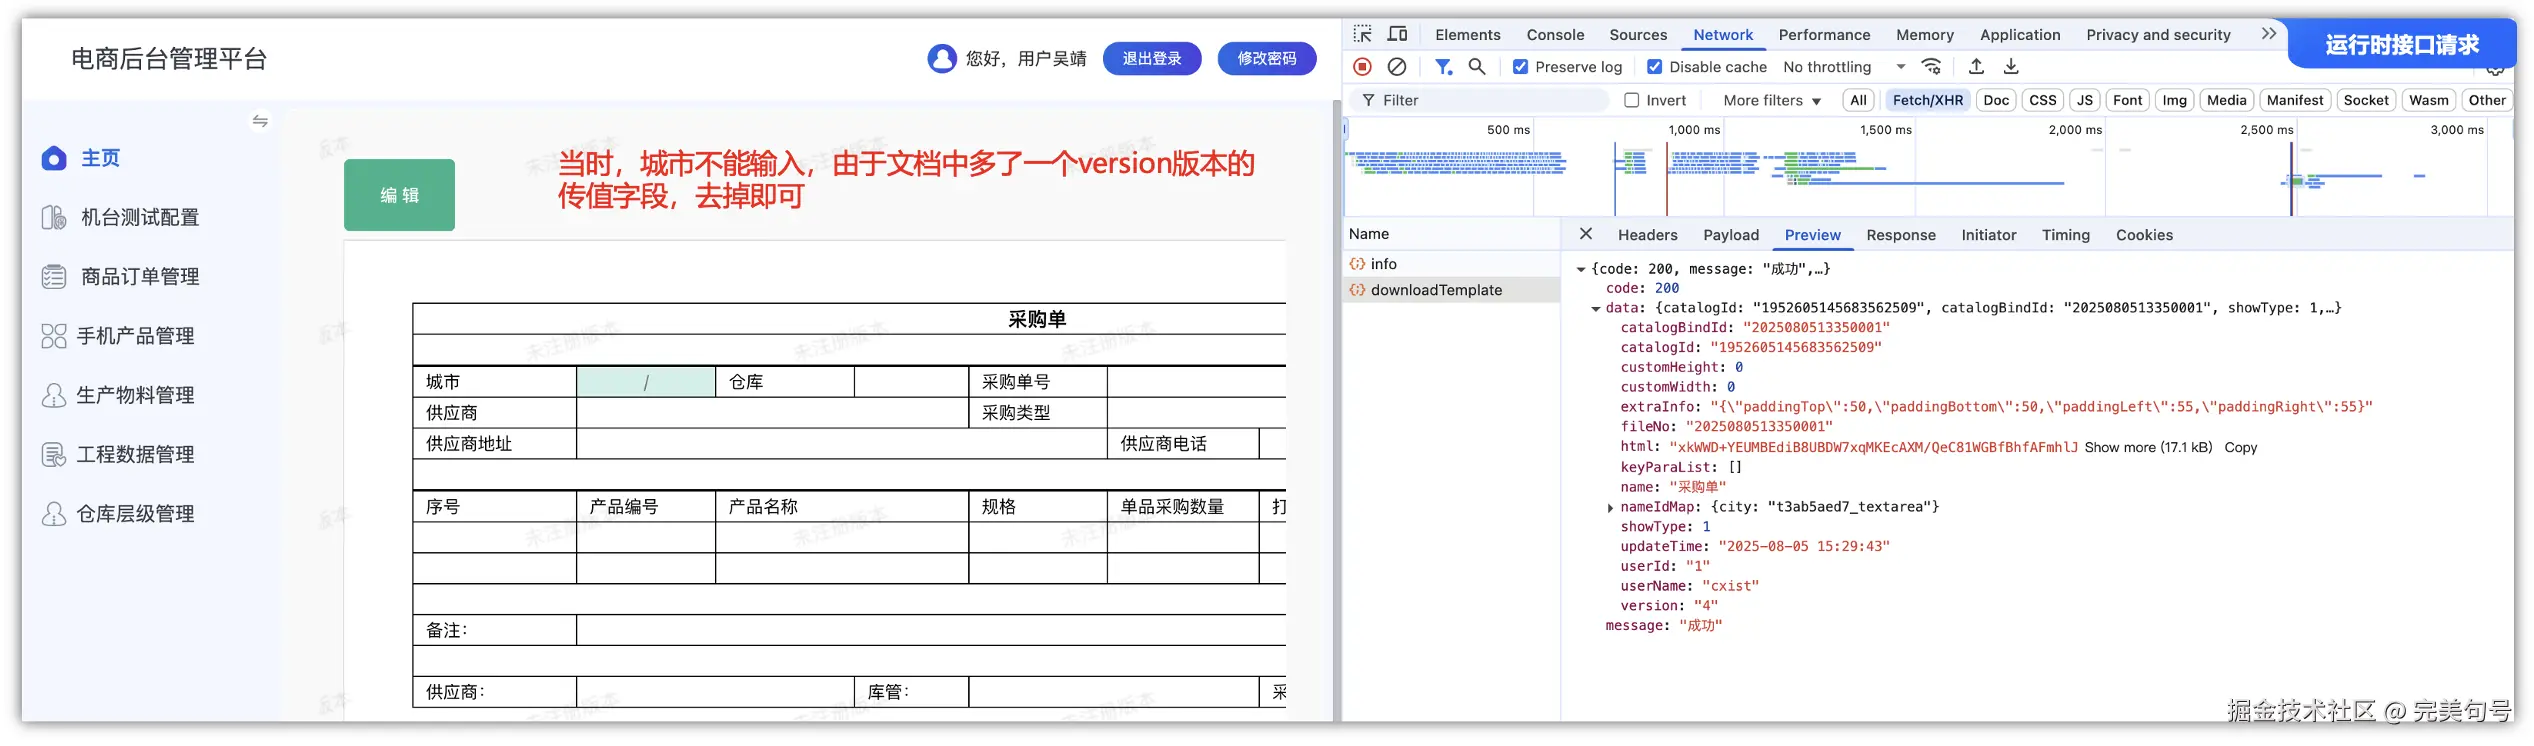Click the 仓库层级管理 icon

click(54, 514)
